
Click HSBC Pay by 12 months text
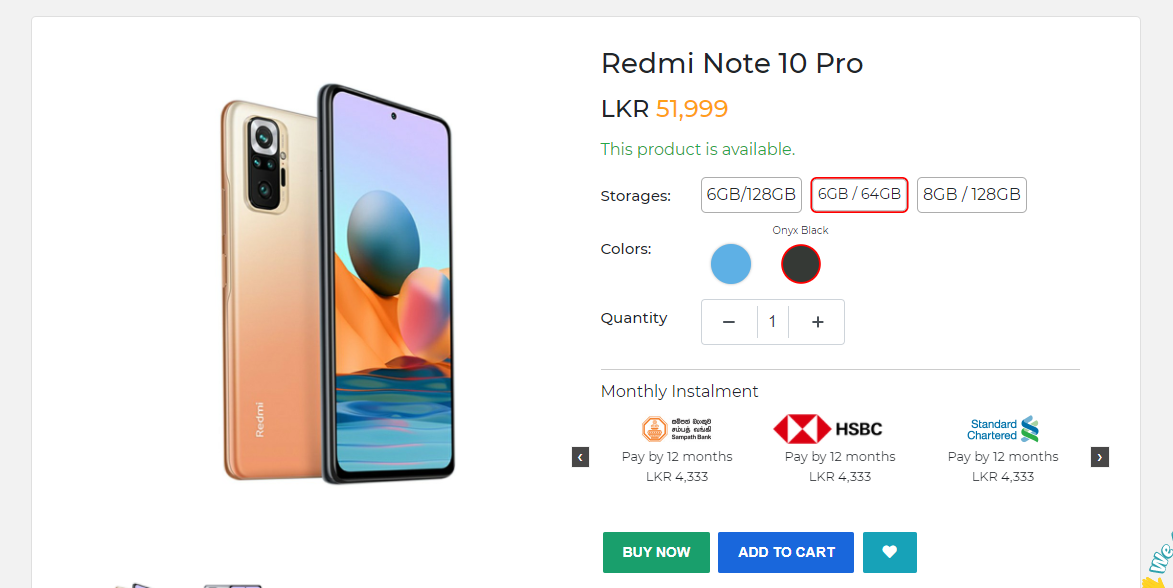point(839,456)
